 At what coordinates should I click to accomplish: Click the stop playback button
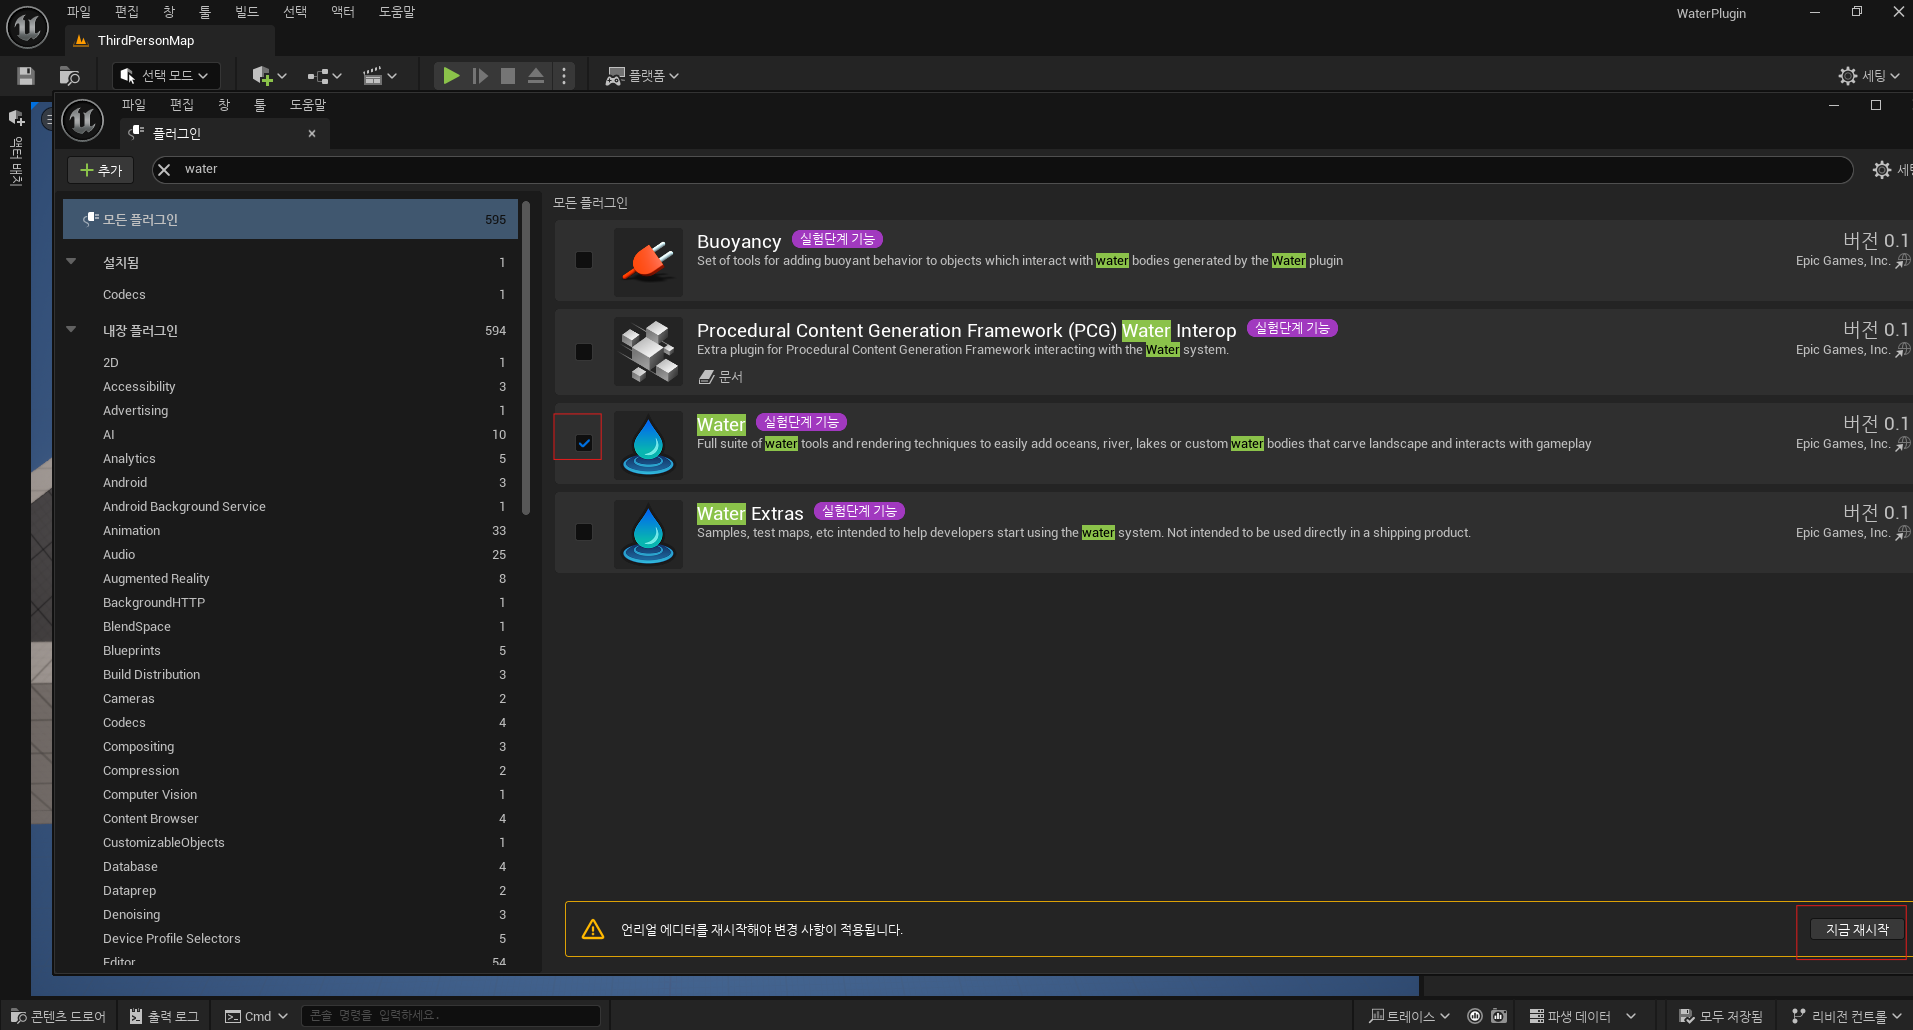tap(508, 76)
